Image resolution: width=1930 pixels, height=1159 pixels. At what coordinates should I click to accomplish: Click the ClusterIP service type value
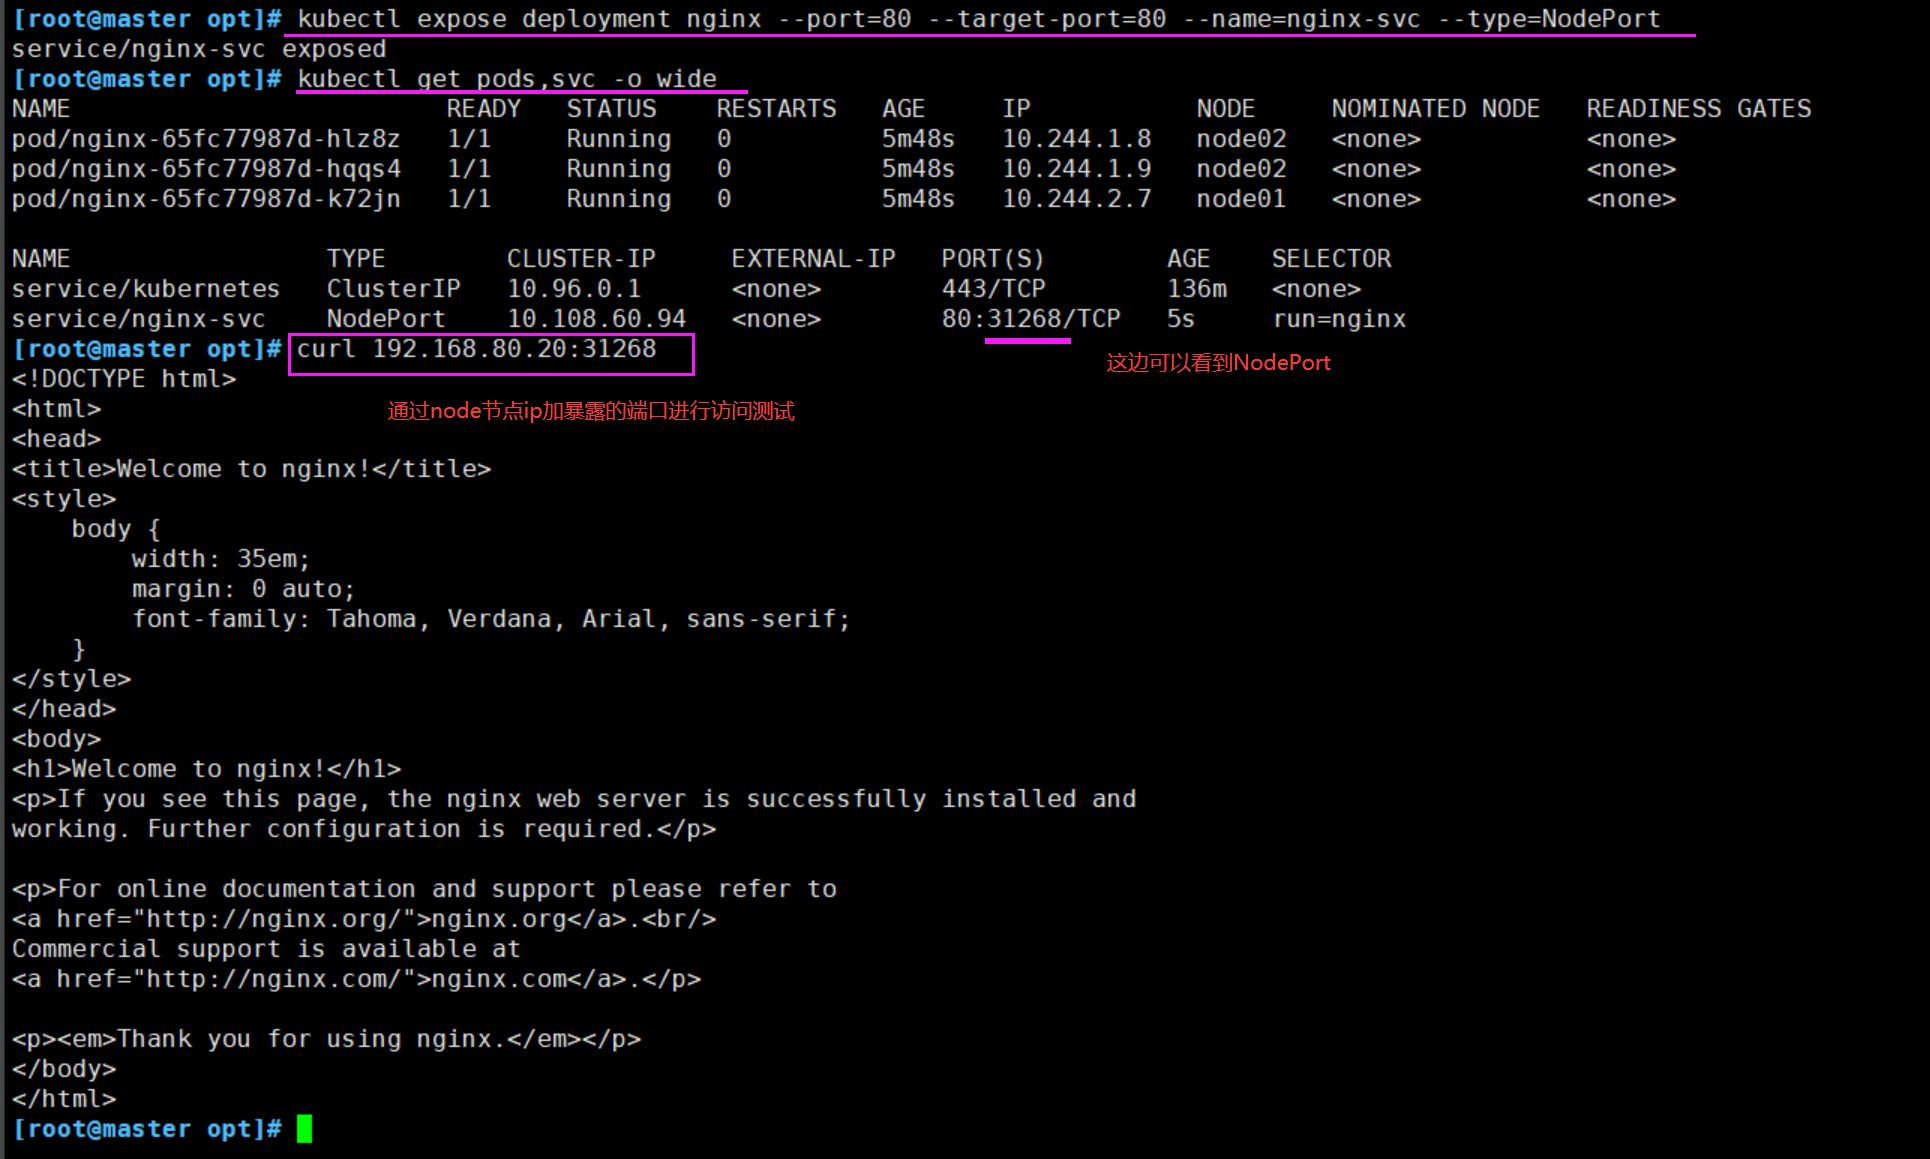coord(394,289)
